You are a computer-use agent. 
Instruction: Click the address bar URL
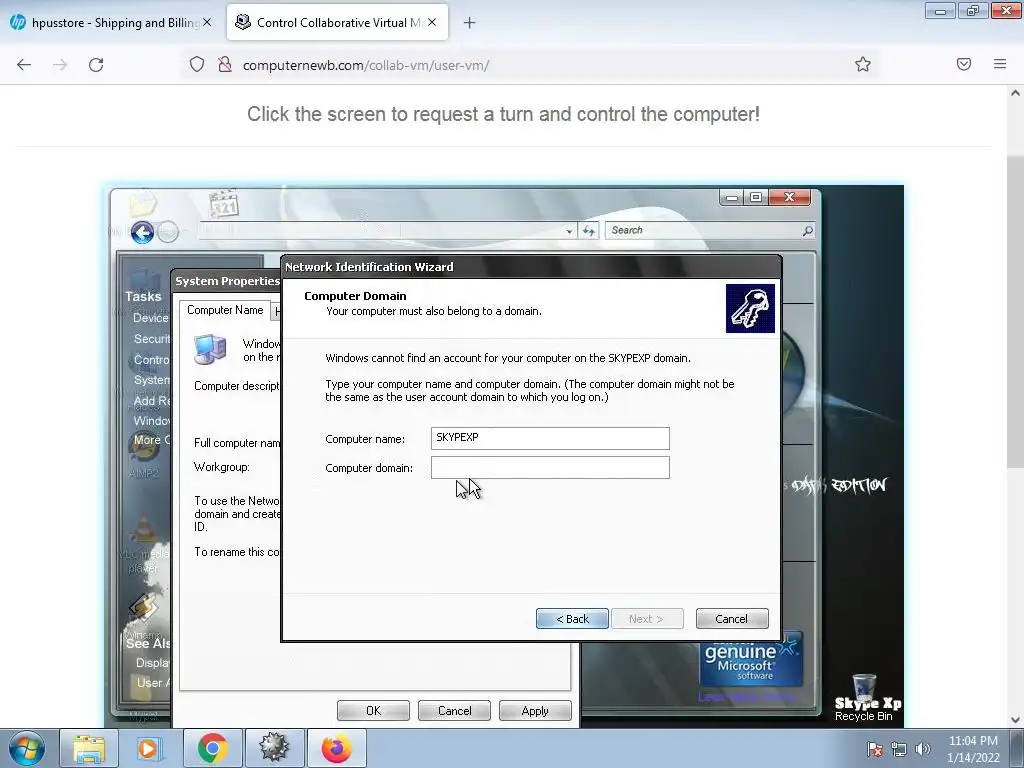[366, 65]
